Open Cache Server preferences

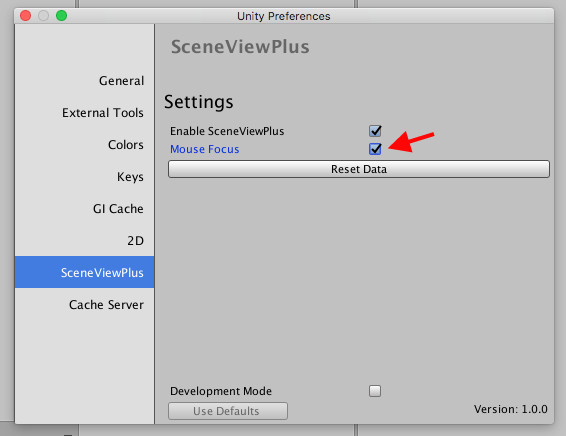[x=84, y=304]
